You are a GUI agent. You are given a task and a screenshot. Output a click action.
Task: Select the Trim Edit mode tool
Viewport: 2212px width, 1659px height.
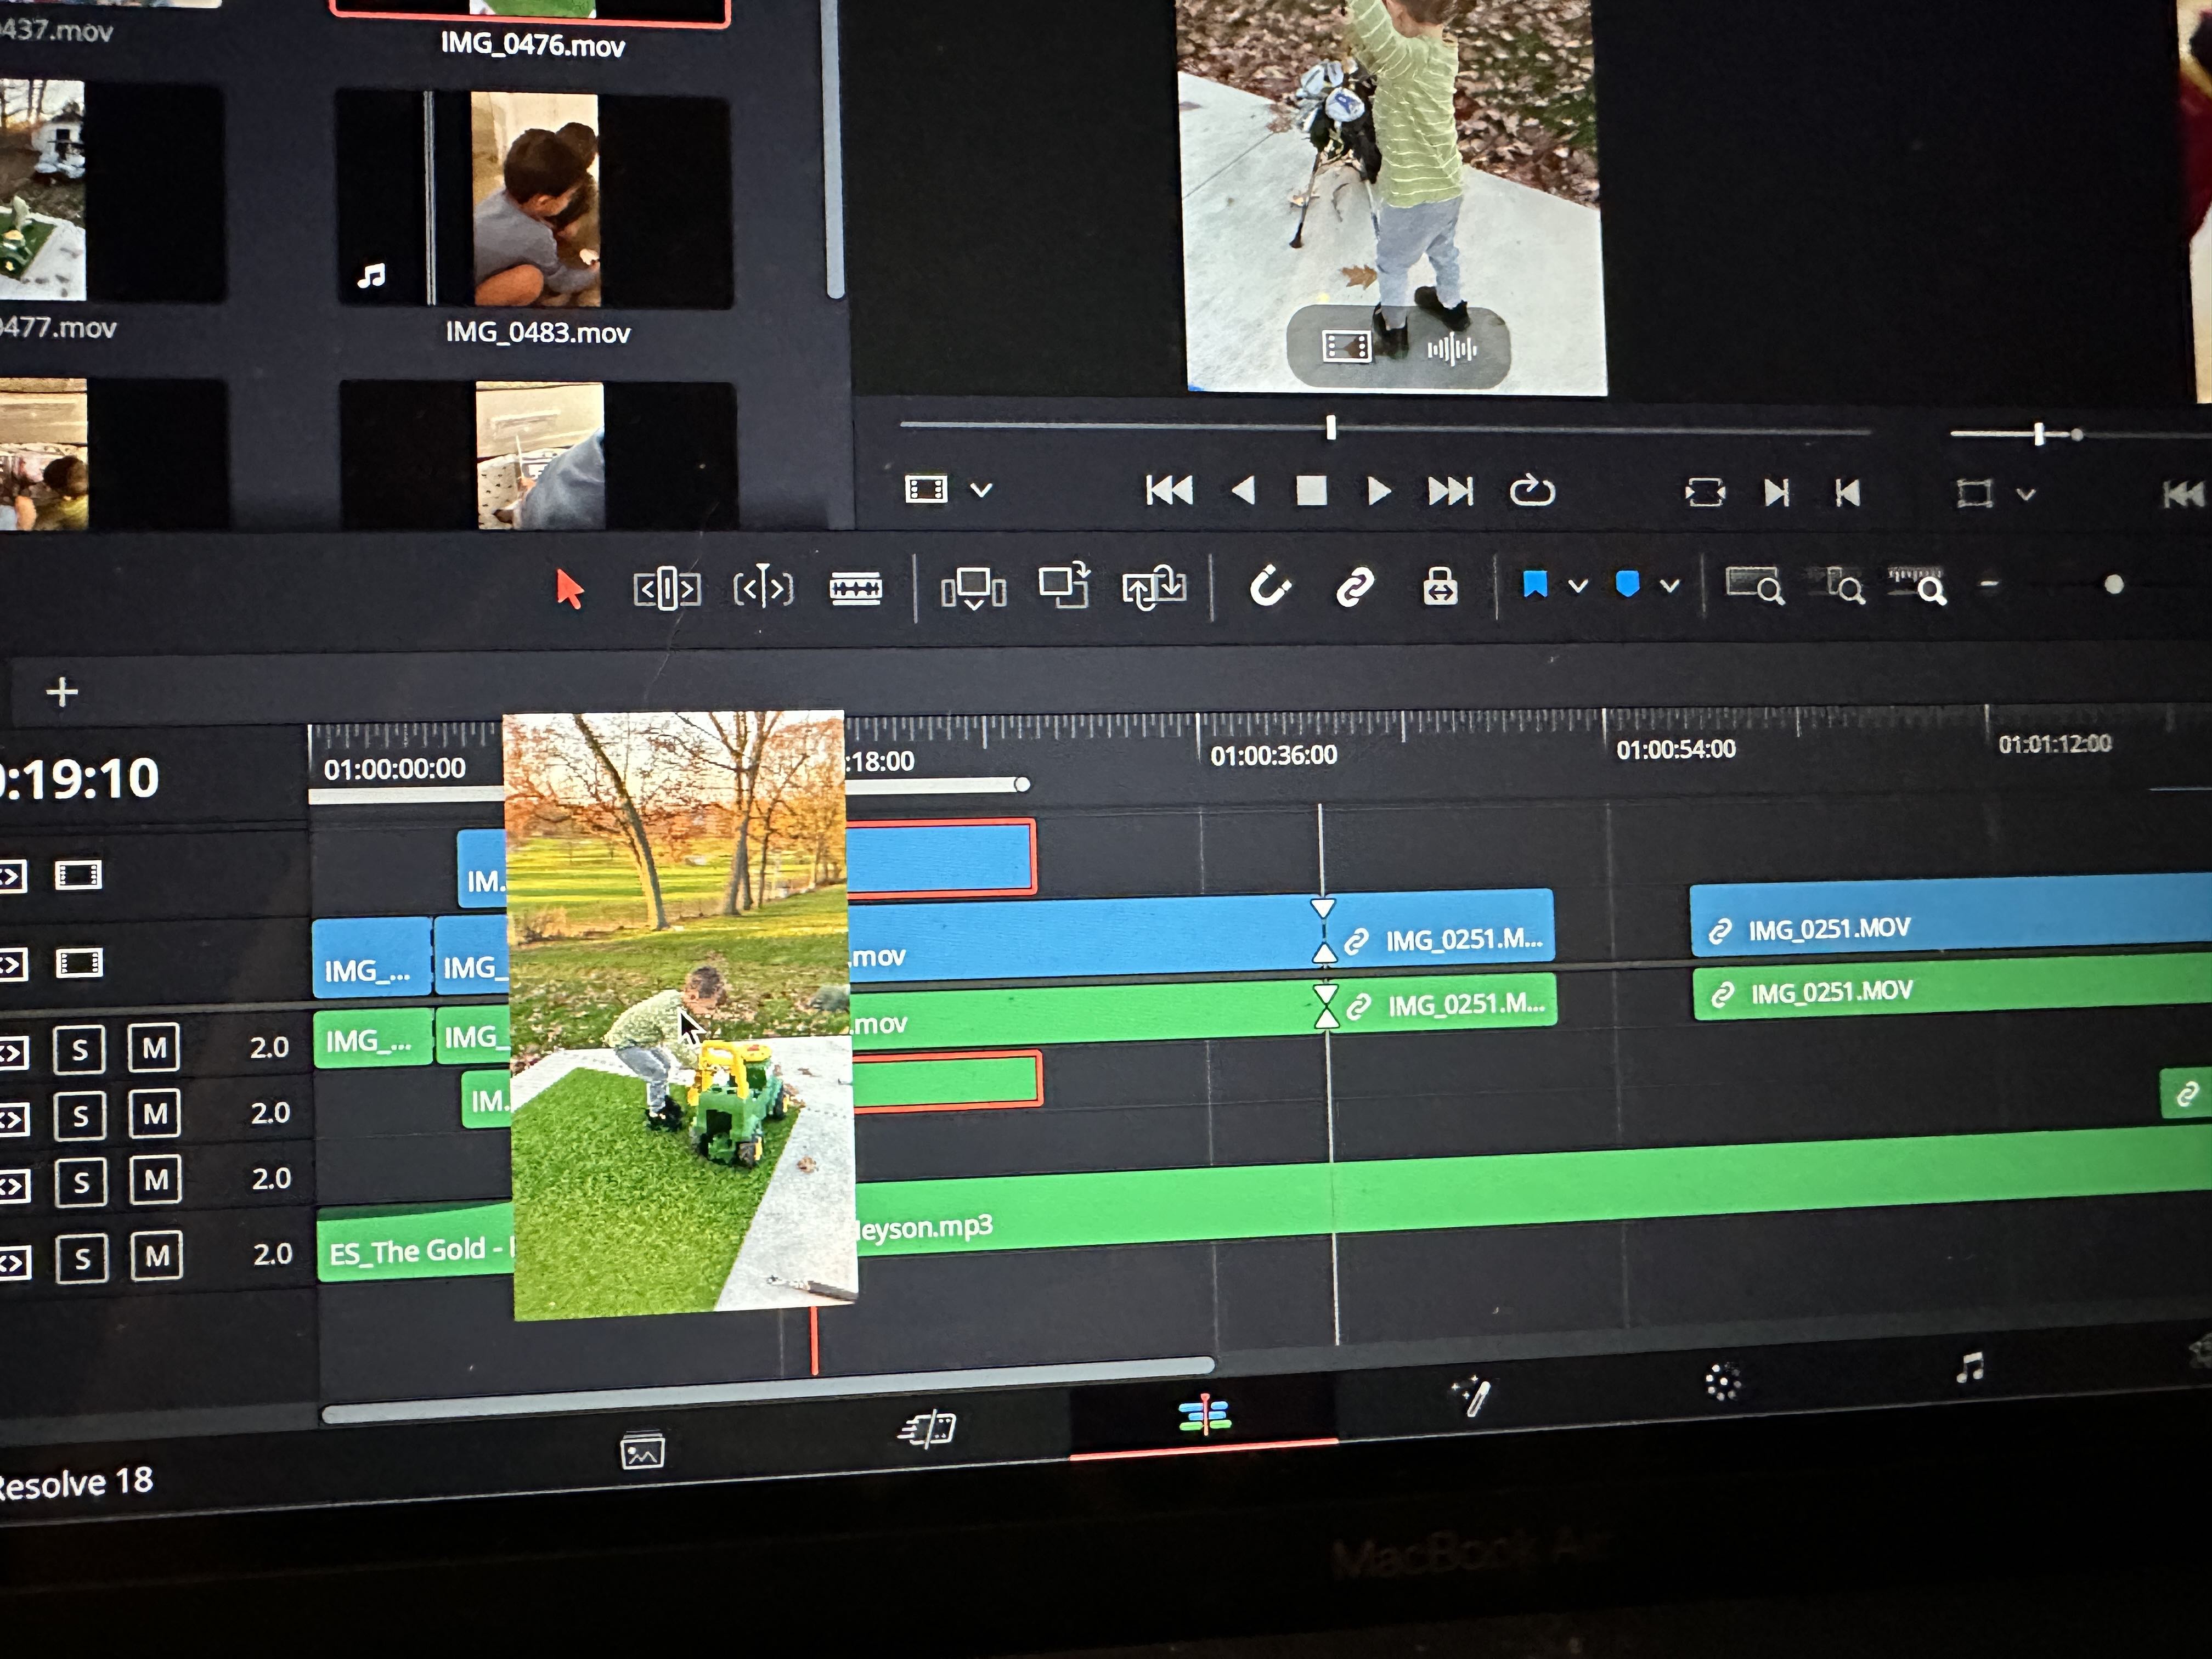pos(667,588)
